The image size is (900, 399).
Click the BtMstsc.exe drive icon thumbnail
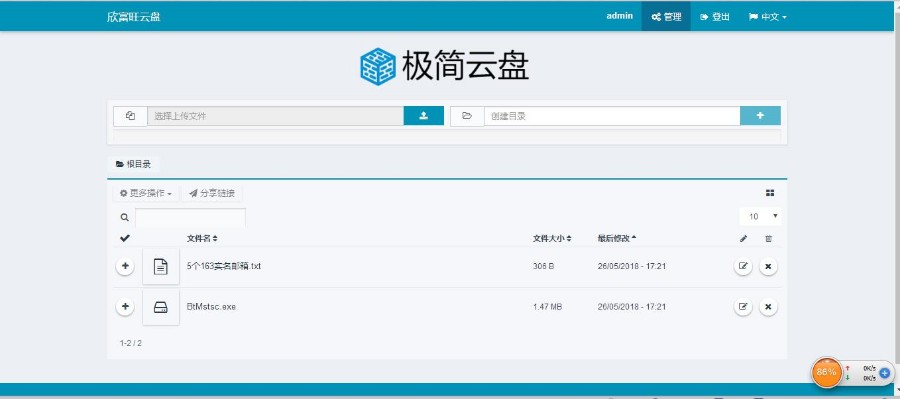click(x=161, y=308)
